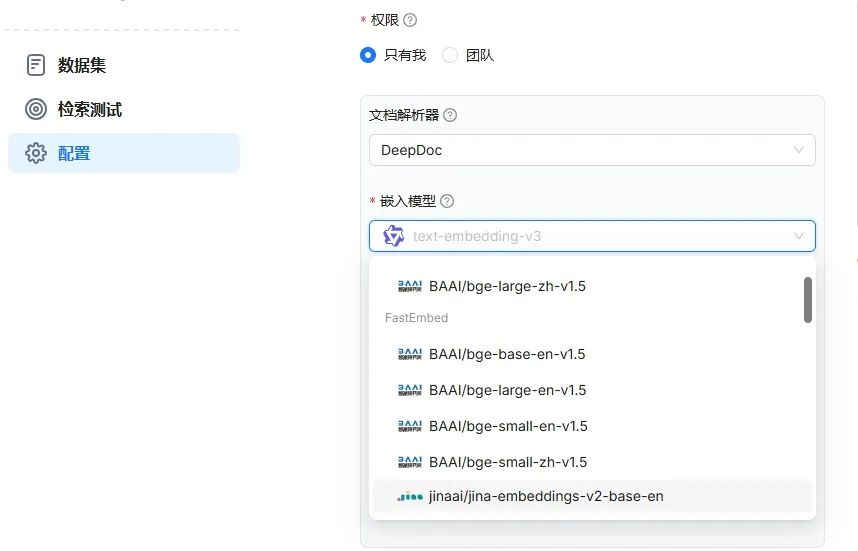Viewport: 858px width, 551px height.
Task: Click the FastEmbed group label
Action: click(x=416, y=318)
